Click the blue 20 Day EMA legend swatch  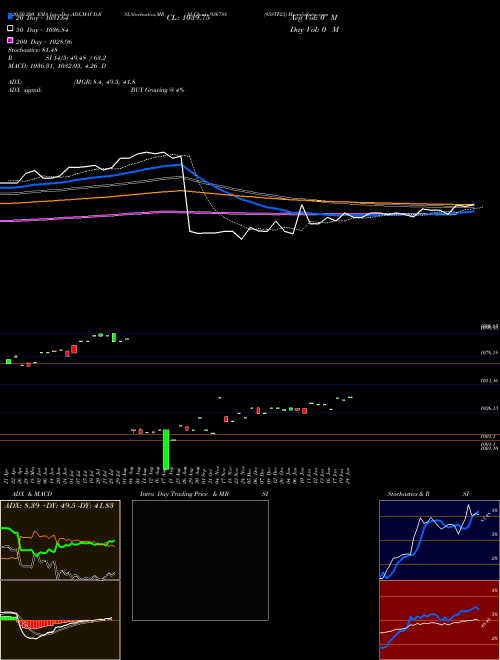point(10,17)
